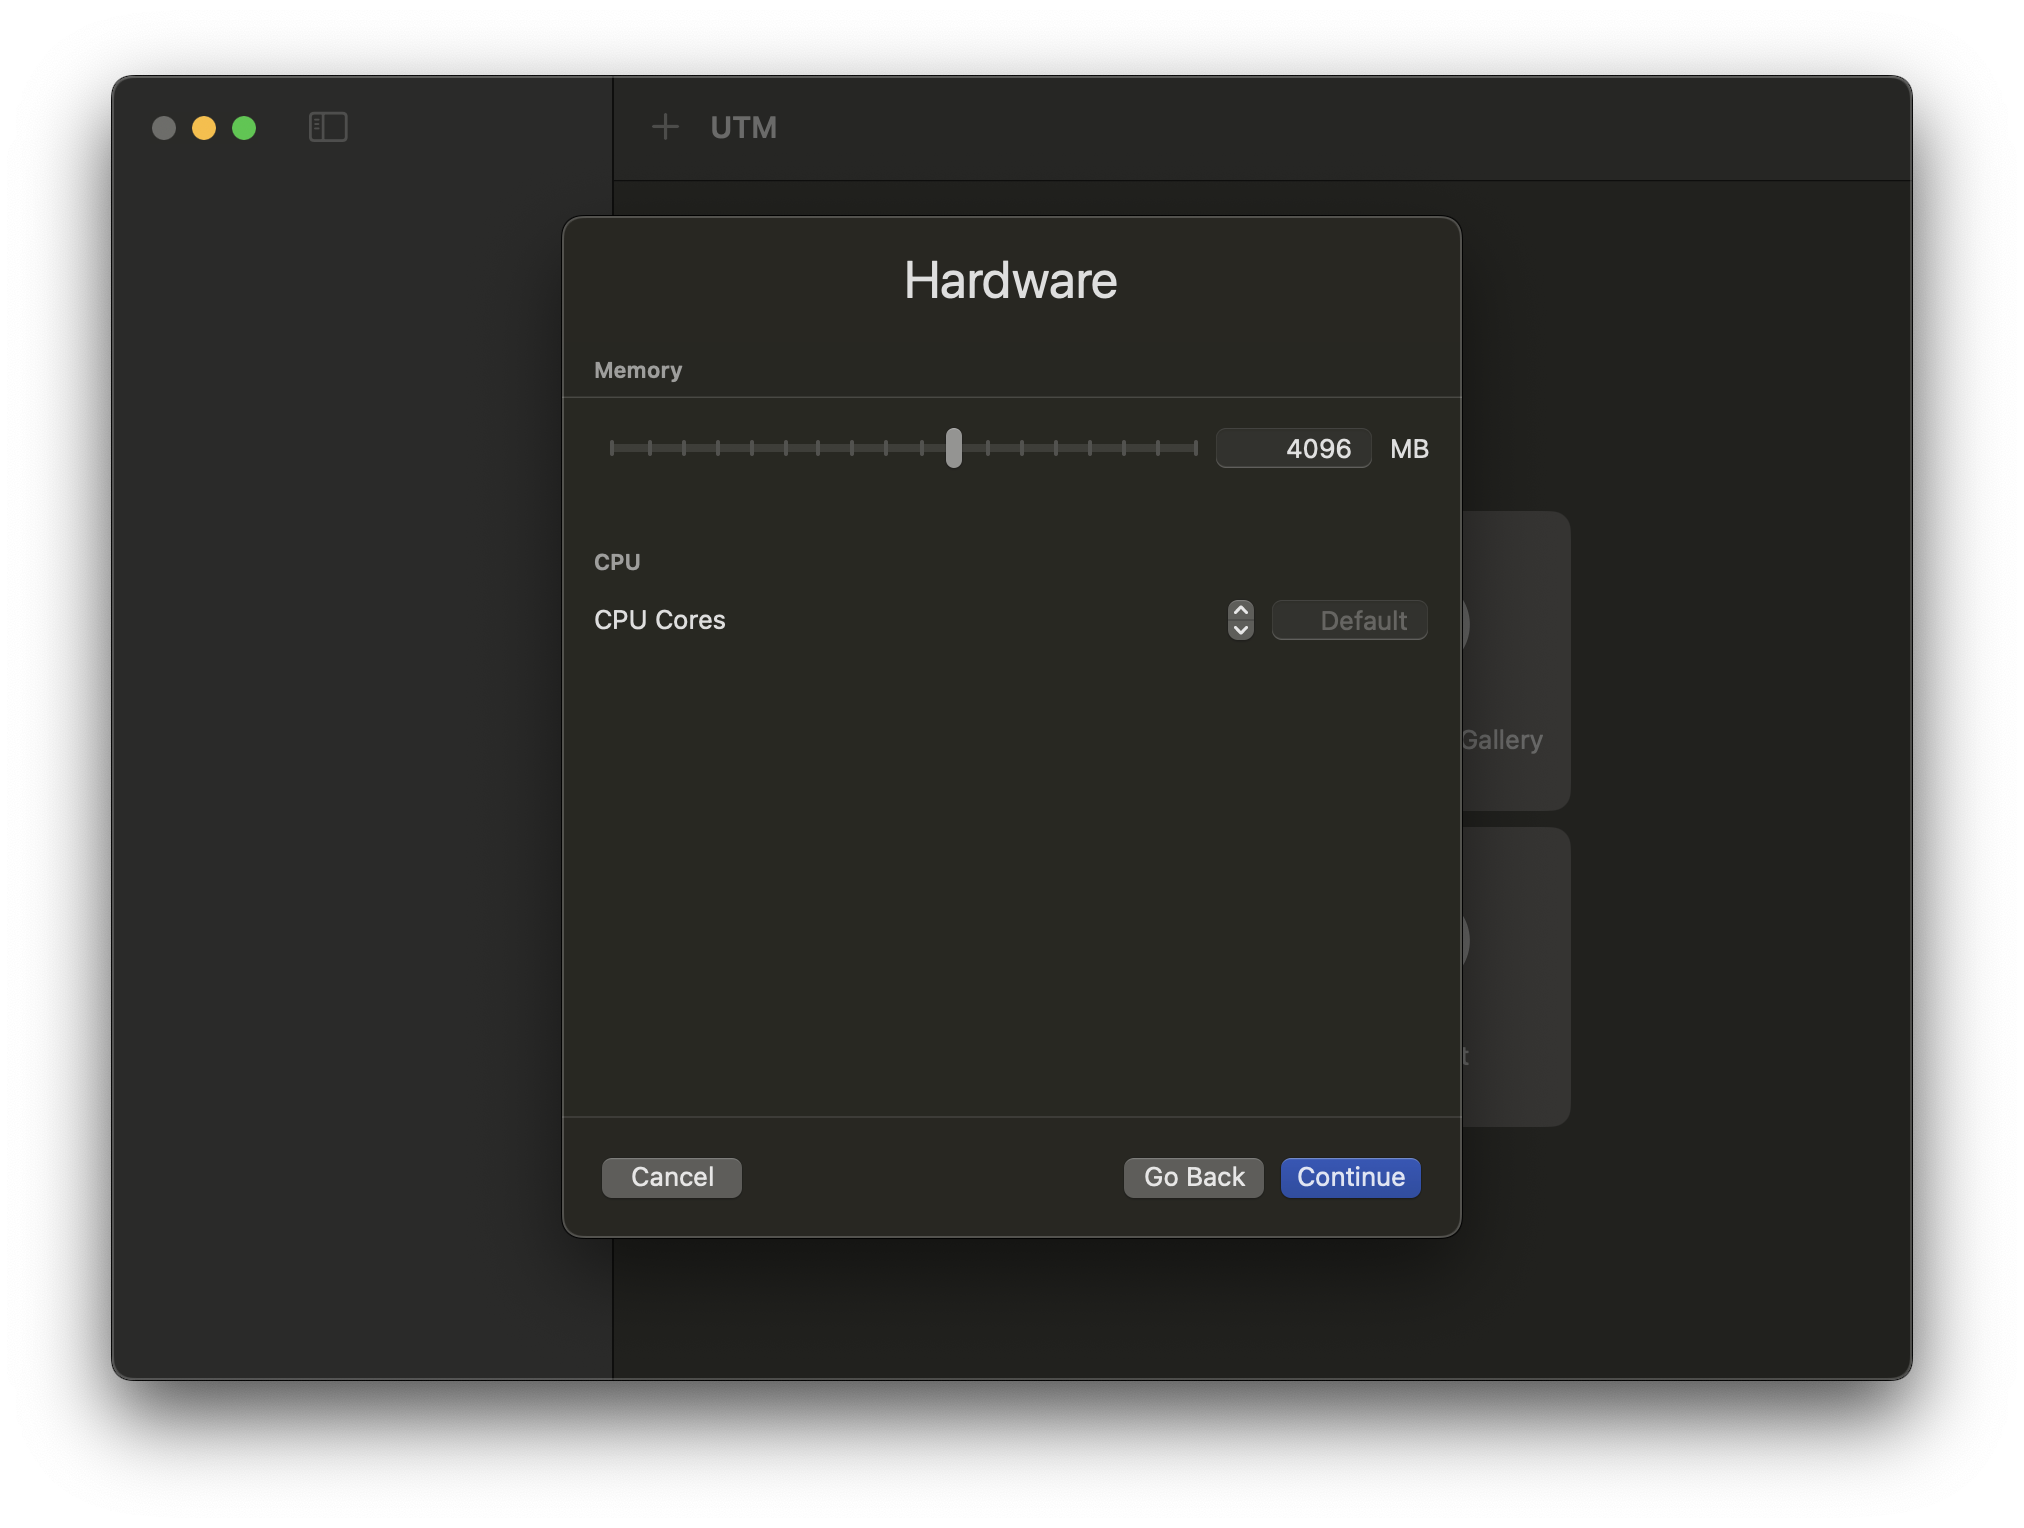The width and height of the screenshot is (2024, 1528).
Task: Click the leftmost tick of Memory slider
Action: pyautogui.click(x=612, y=448)
